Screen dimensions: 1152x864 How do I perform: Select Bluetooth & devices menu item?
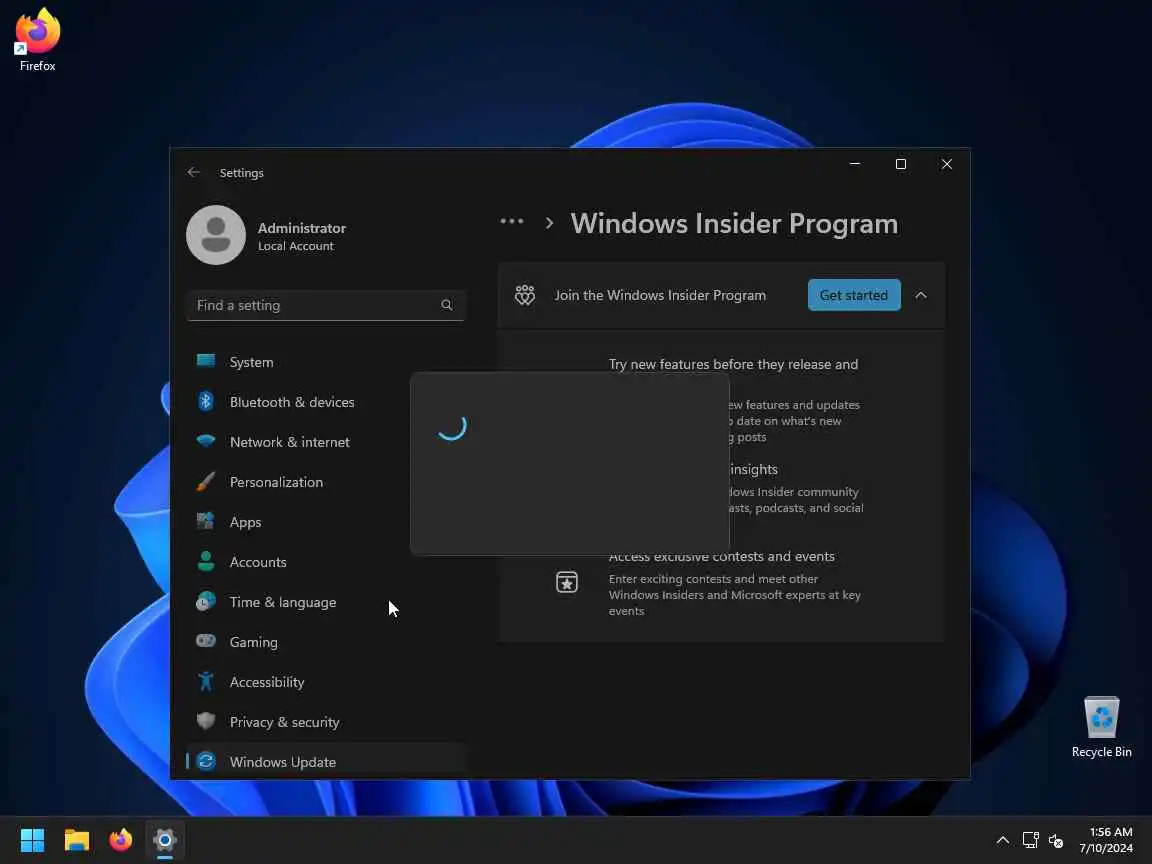click(292, 402)
